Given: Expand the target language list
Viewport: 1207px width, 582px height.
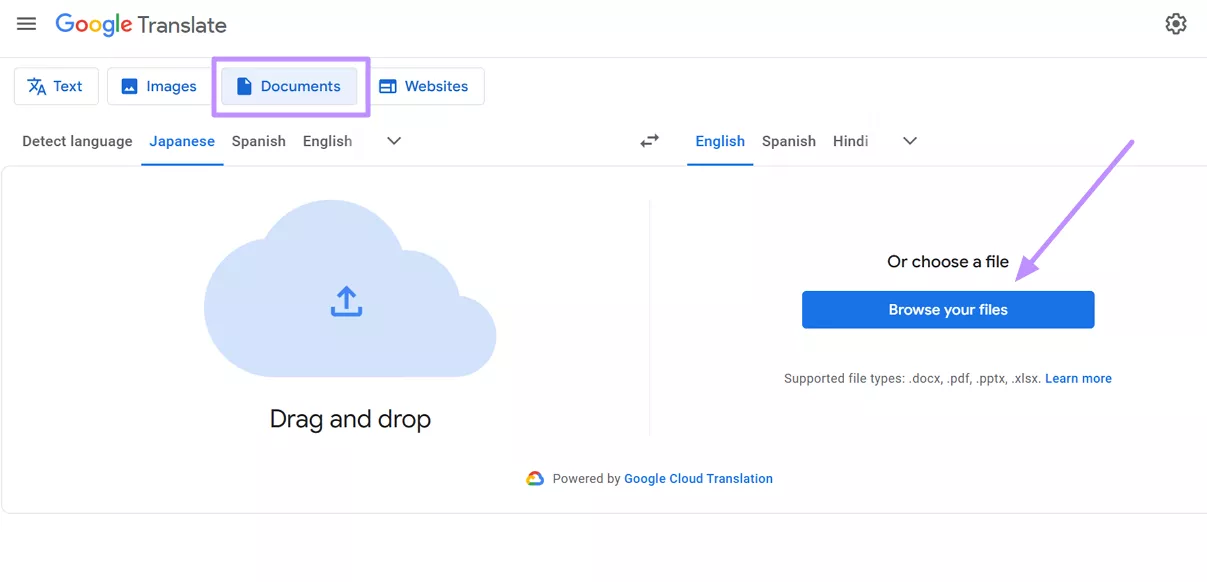Looking at the screenshot, I should tap(910, 141).
